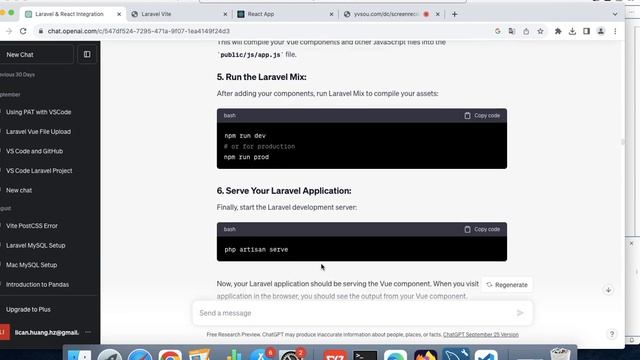Open the Laravel MySQL Setup chat
This screenshot has height=360, width=640.
pyautogui.click(x=36, y=245)
